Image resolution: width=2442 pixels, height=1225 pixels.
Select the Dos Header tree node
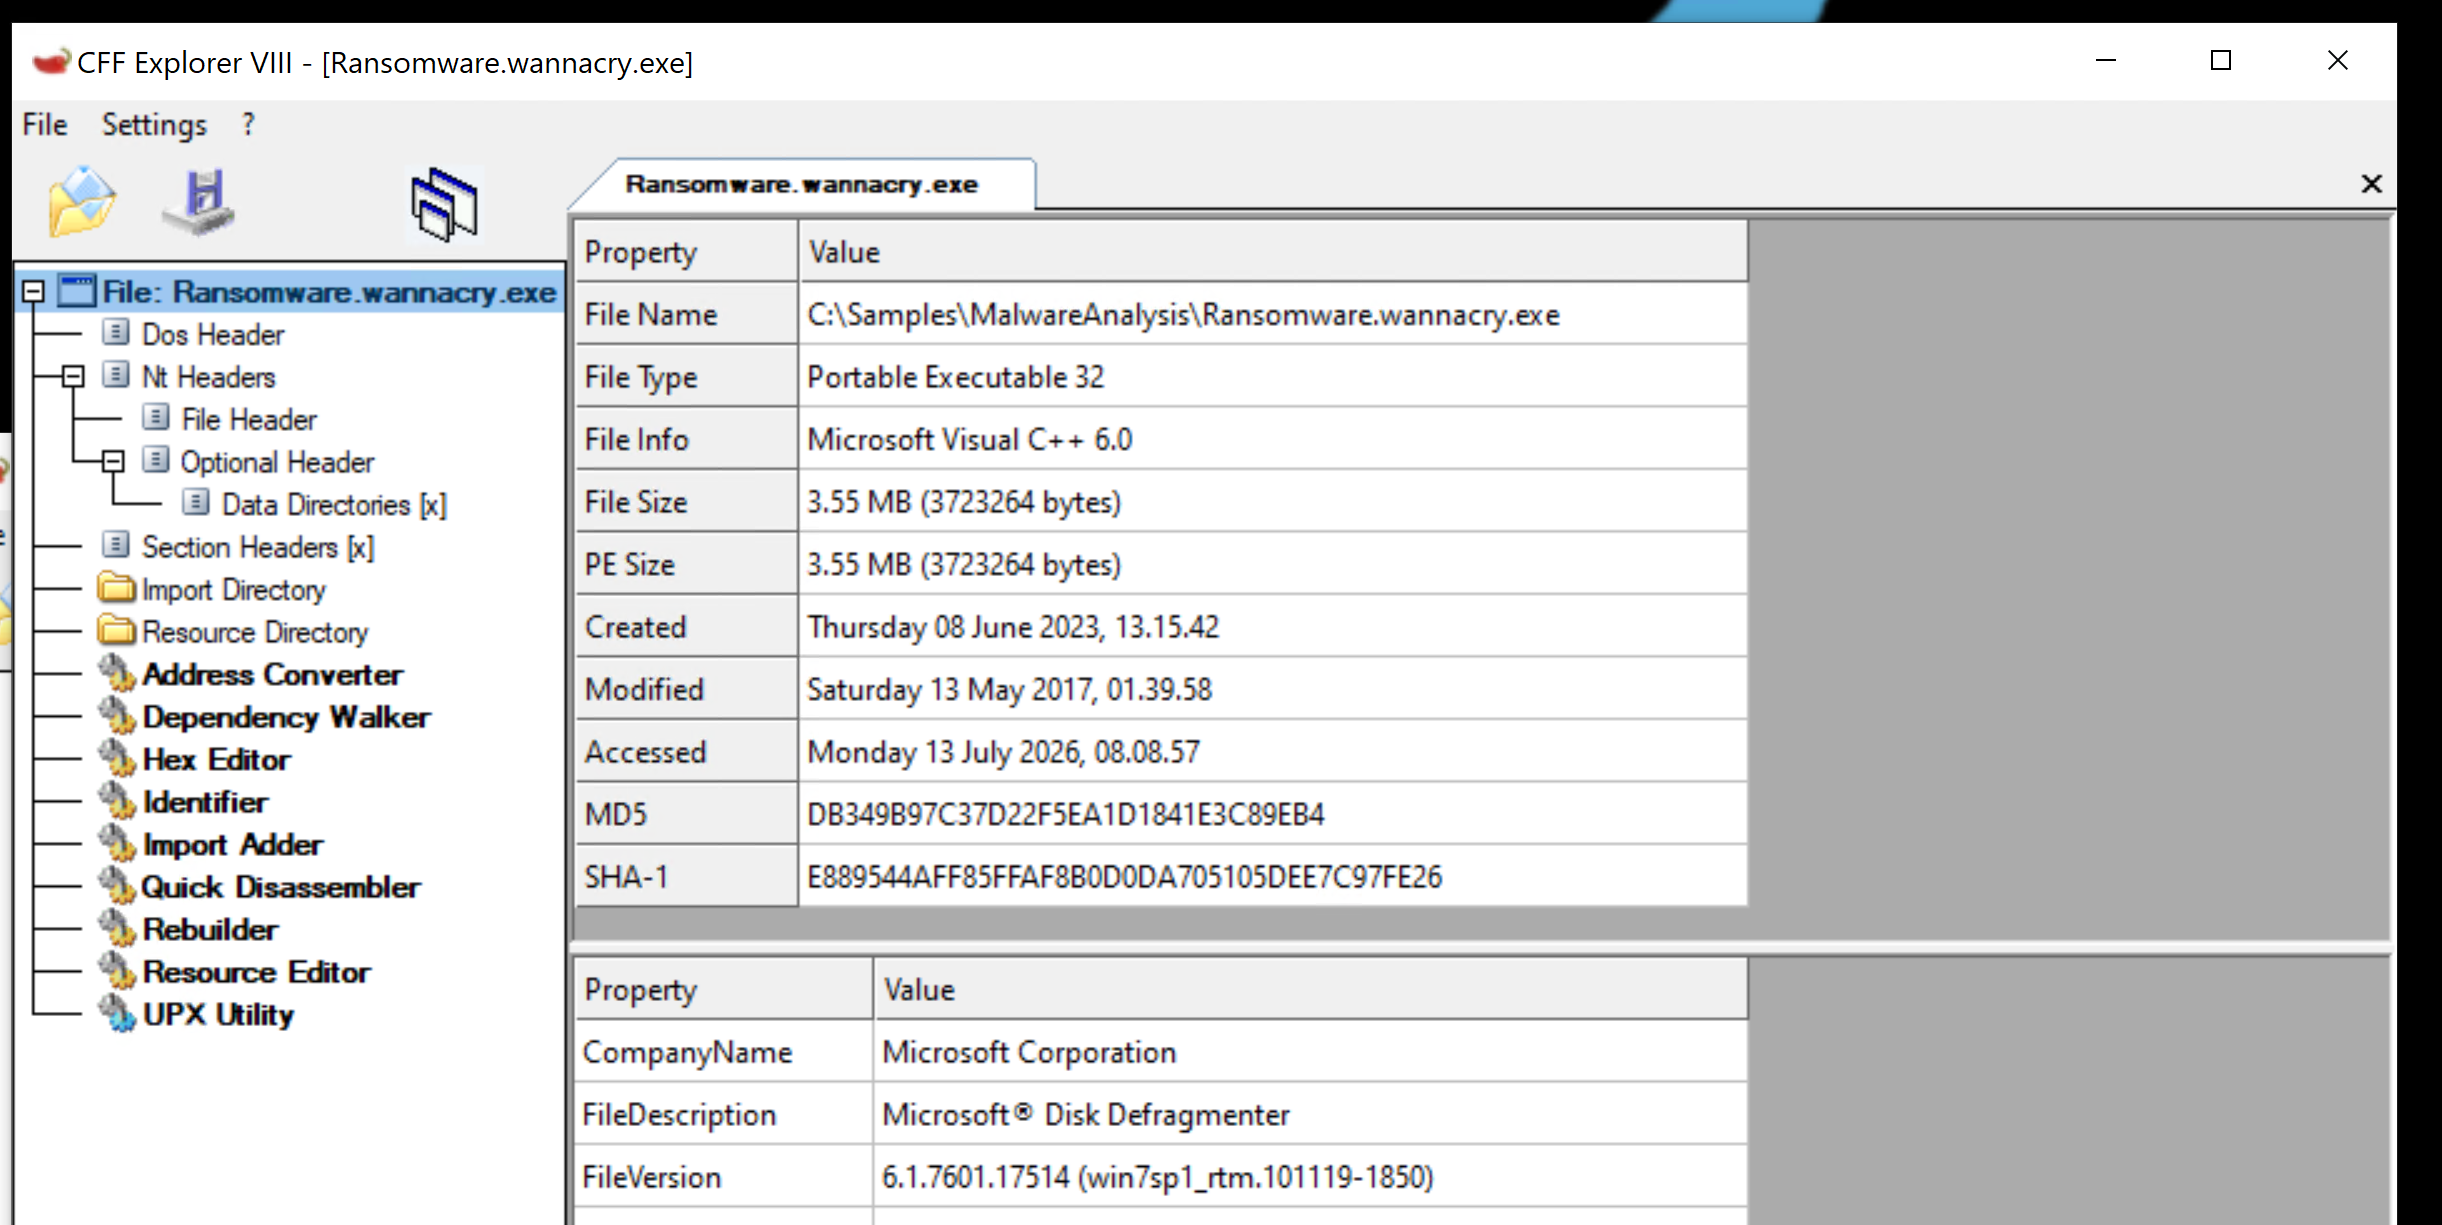tap(213, 334)
